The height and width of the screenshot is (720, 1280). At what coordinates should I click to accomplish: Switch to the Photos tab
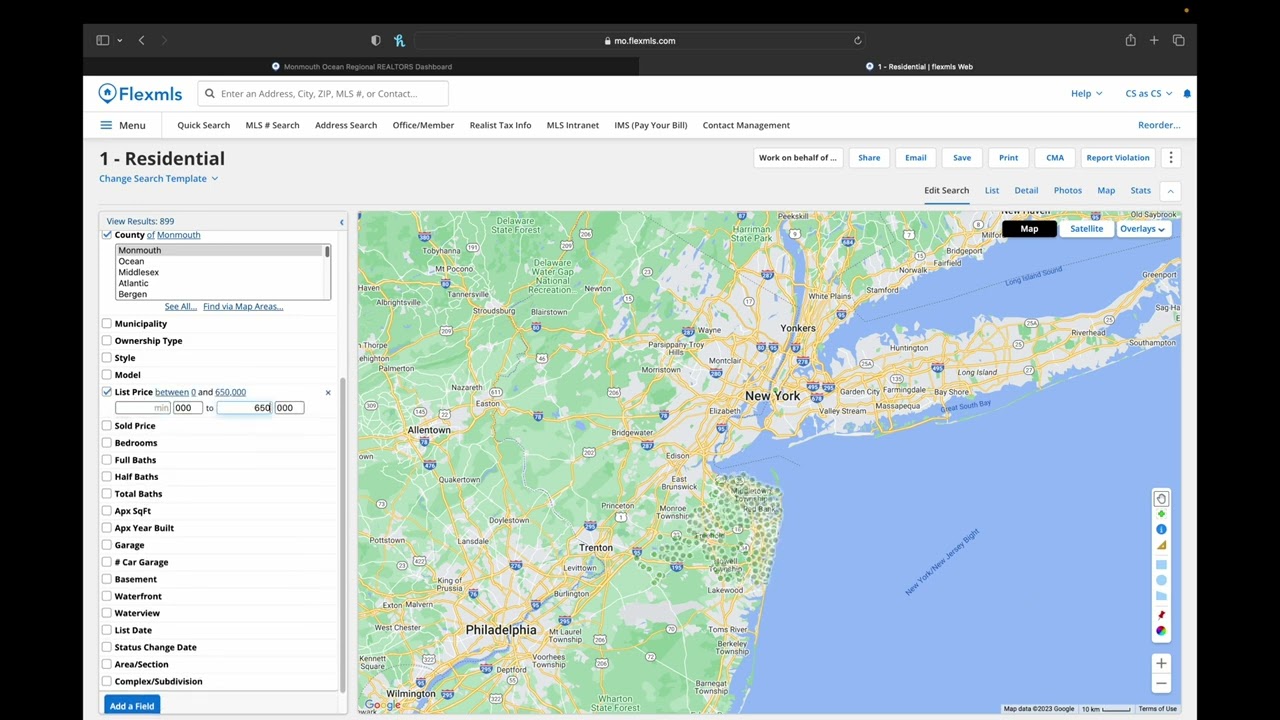[x=1067, y=191]
